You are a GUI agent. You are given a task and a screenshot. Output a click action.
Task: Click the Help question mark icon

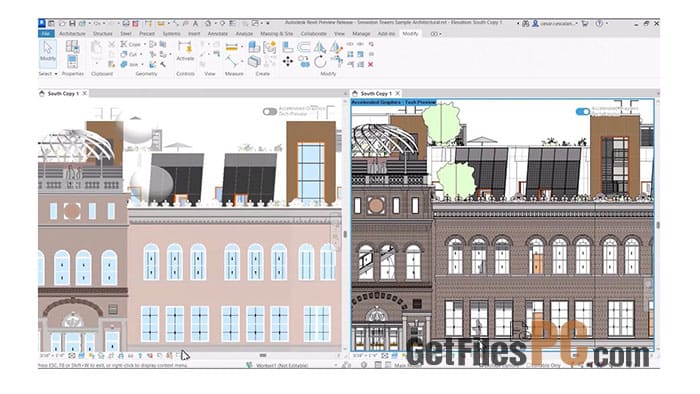[599, 23]
